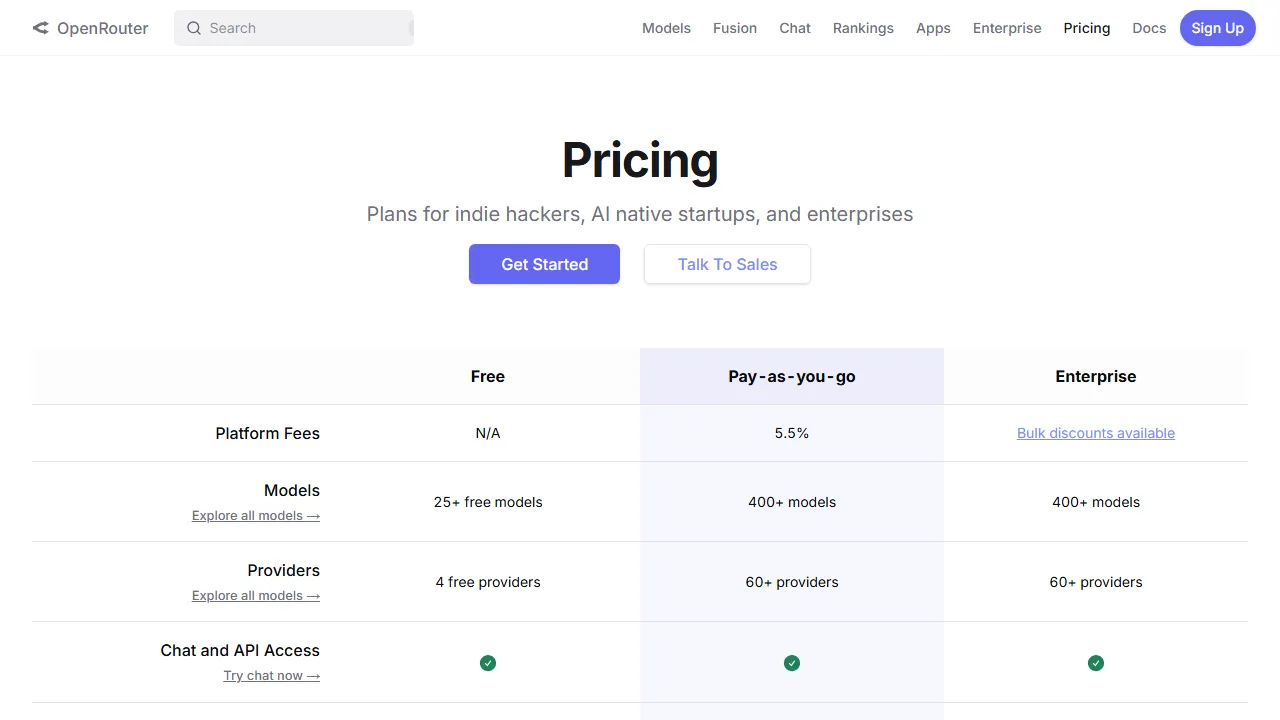This screenshot has width=1280, height=720.
Task: Open Explore all models link under Providers
Action: point(256,595)
